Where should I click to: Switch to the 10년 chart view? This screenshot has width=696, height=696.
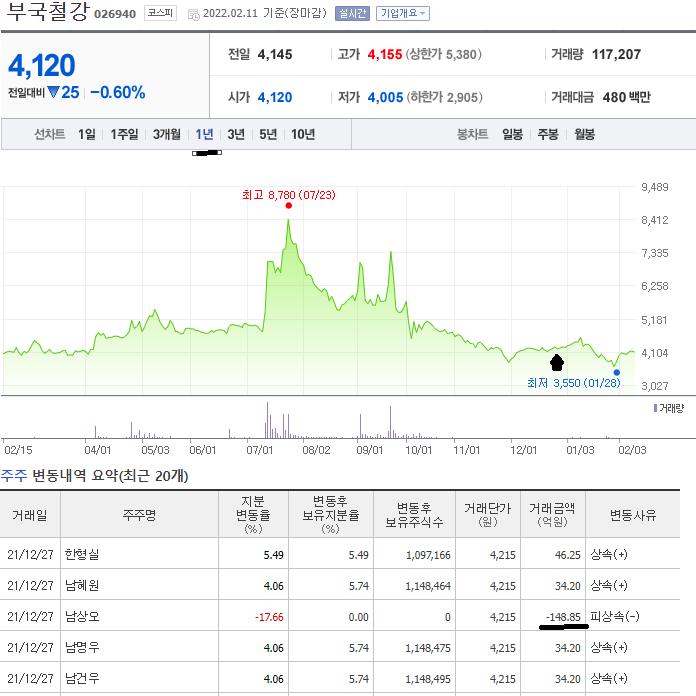(x=303, y=134)
